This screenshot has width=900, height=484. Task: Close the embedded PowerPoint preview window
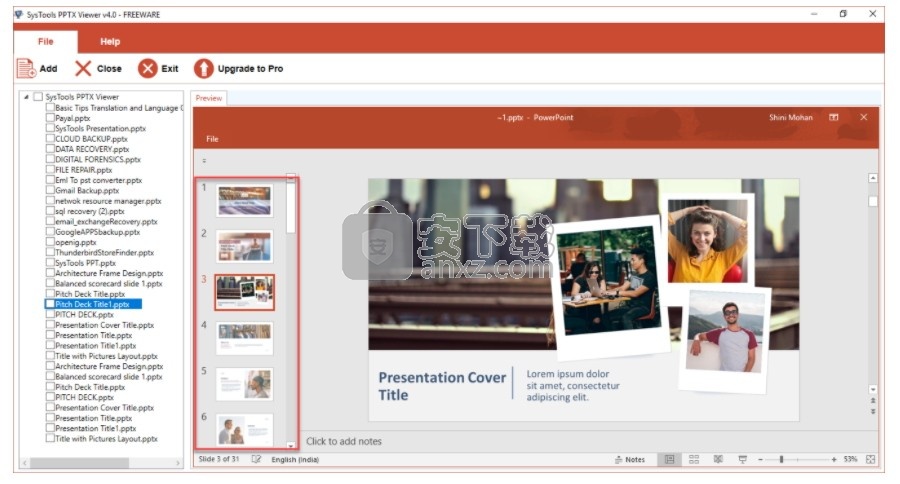pyautogui.click(x=863, y=117)
